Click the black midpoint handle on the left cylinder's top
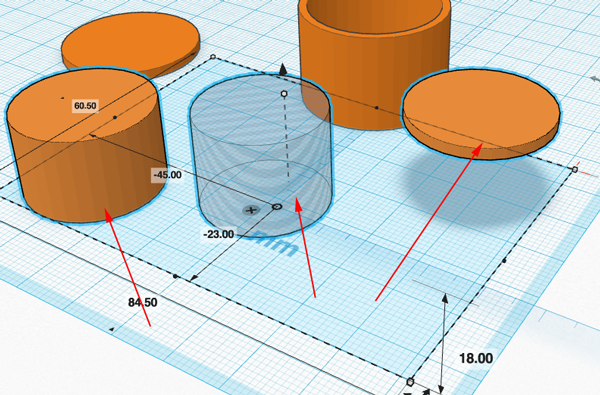 [115, 117]
